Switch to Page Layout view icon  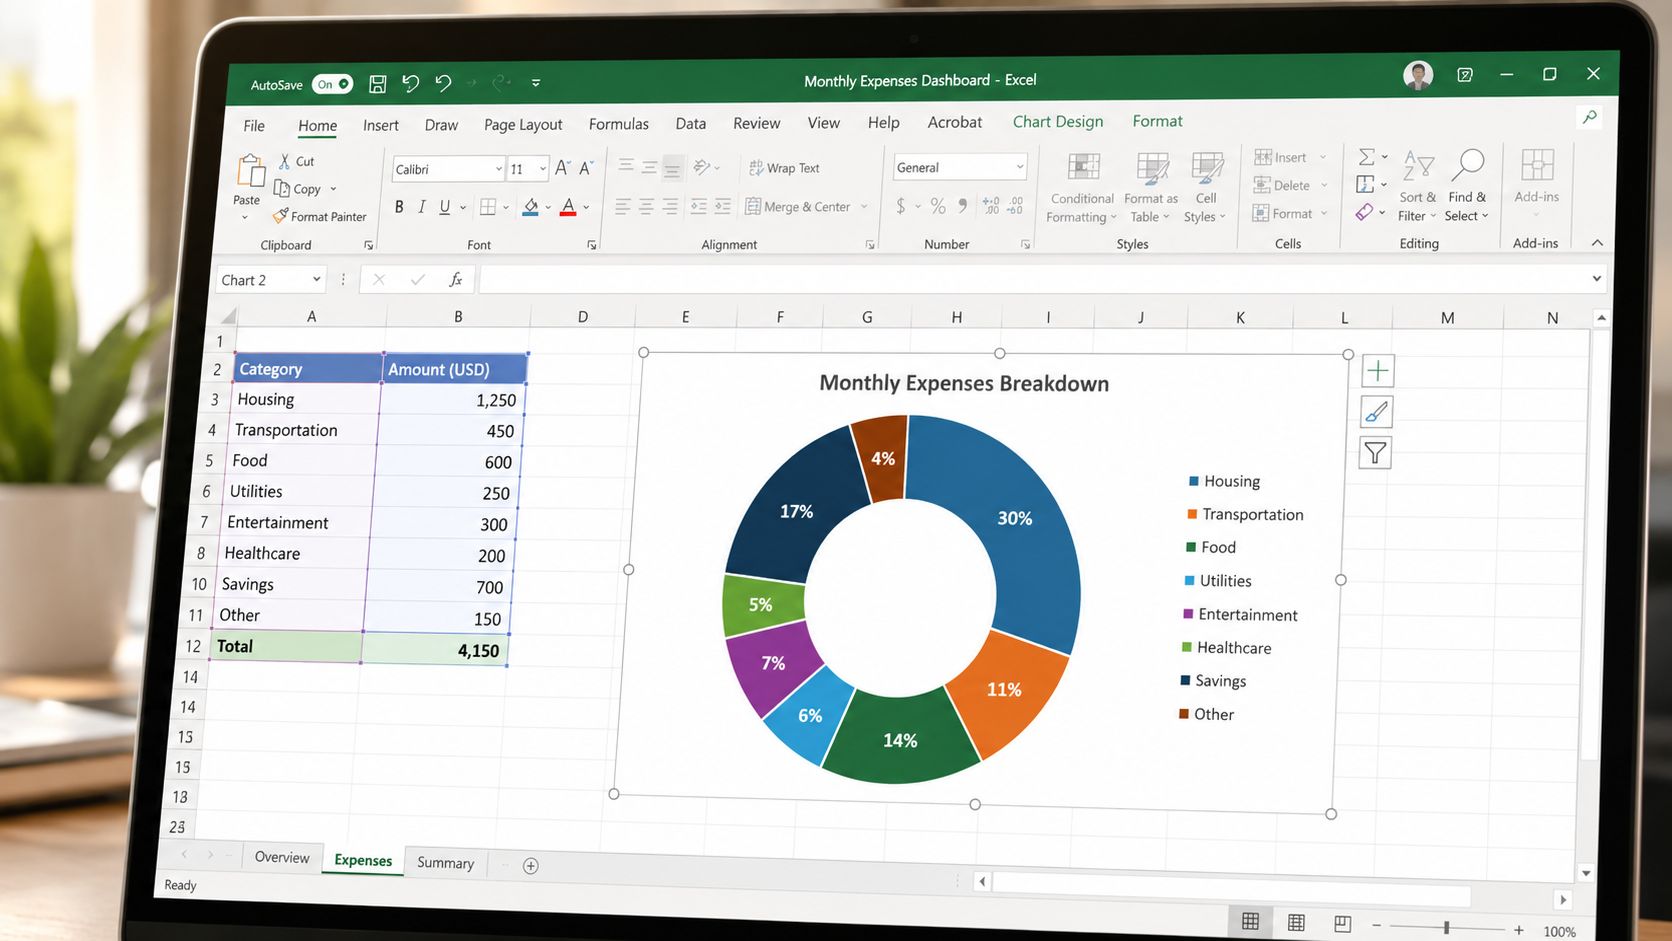[x=1296, y=922]
